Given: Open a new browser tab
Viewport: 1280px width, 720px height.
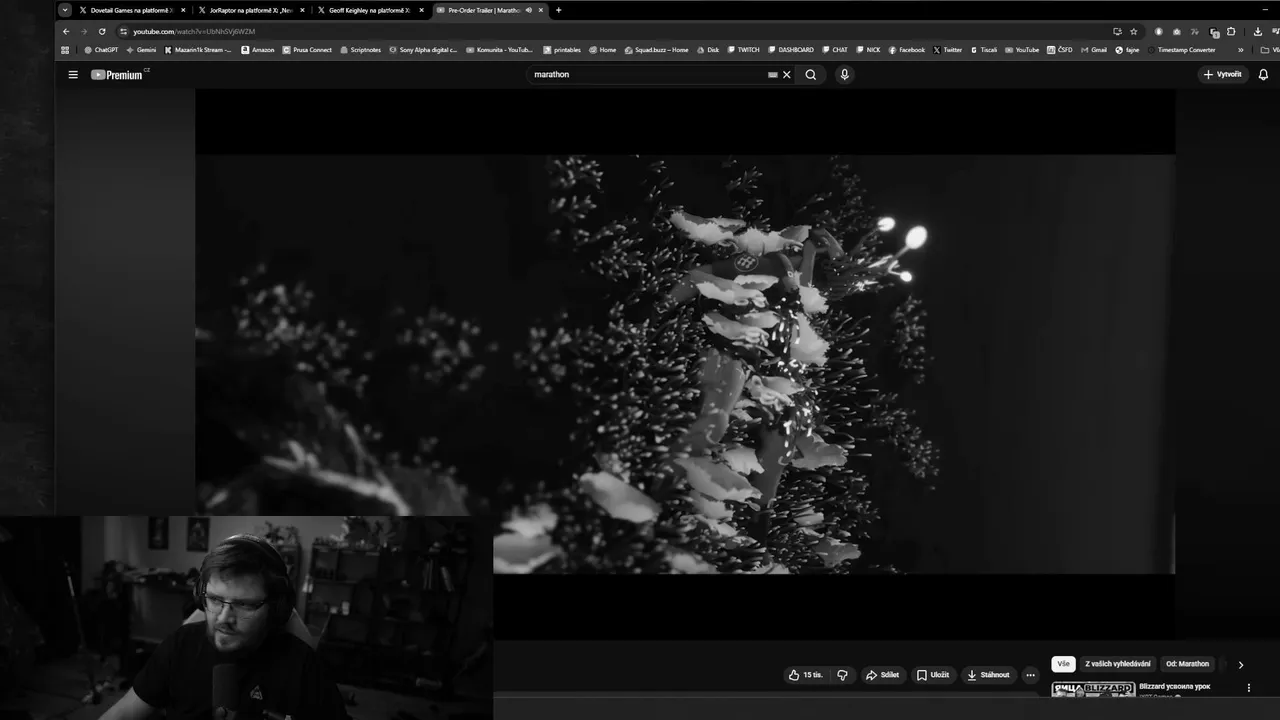Looking at the screenshot, I should 558,10.
